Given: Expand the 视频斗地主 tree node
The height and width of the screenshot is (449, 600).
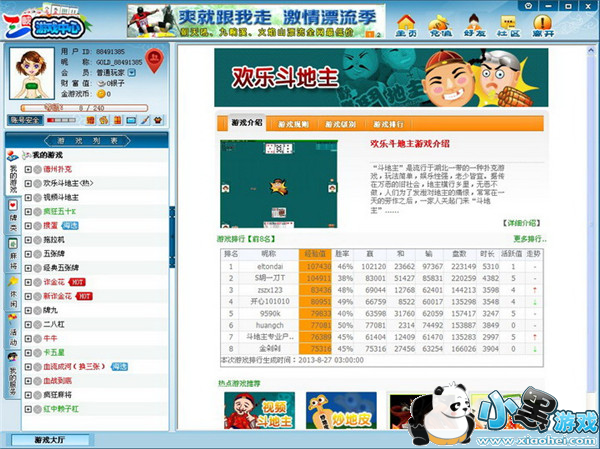Looking at the screenshot, I should click(28, 198).
